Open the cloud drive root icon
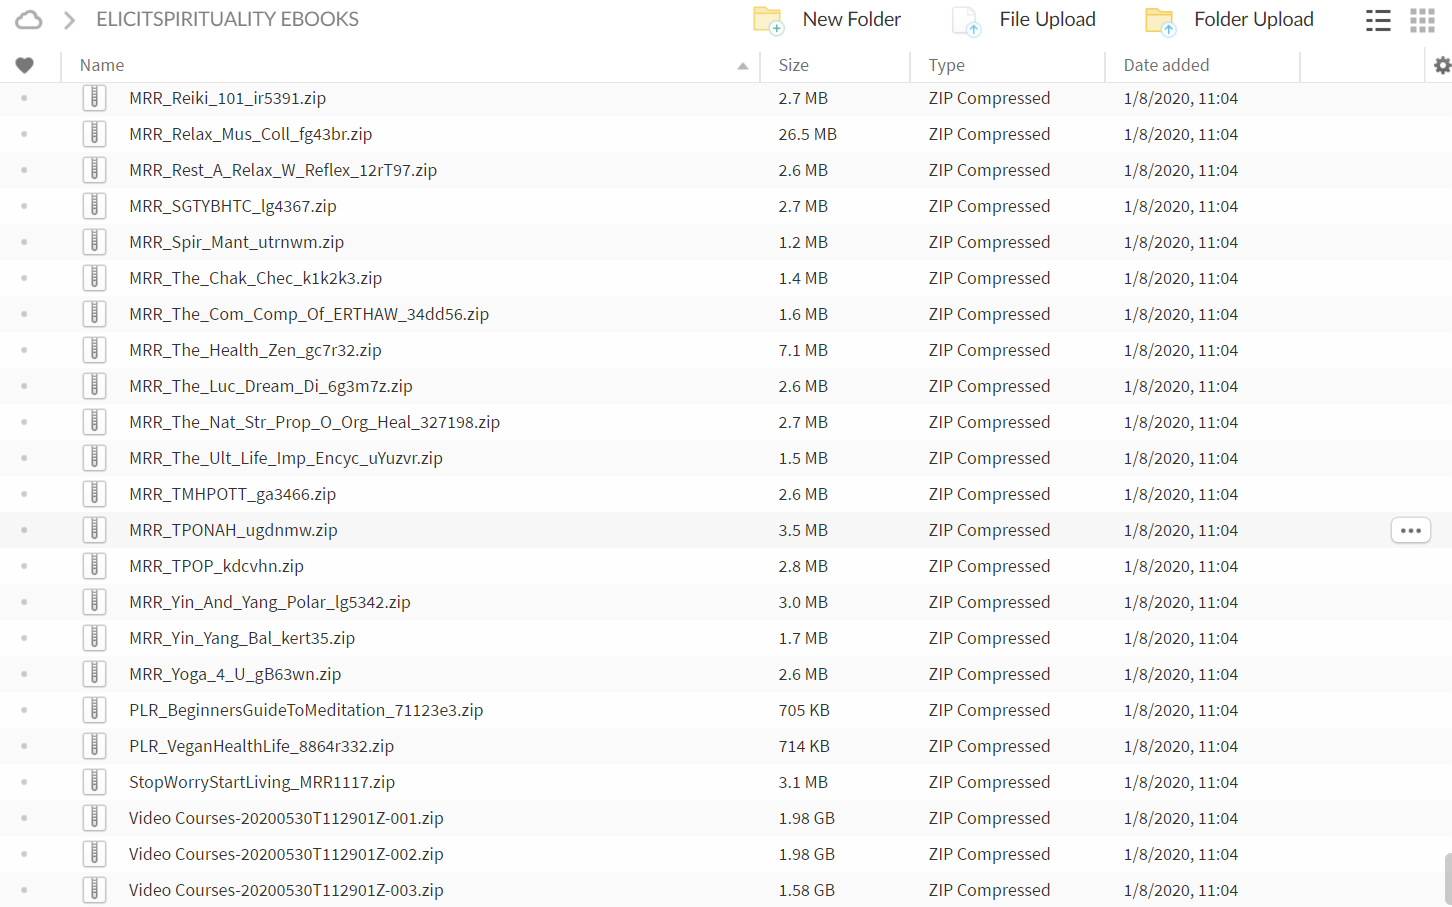This screenshot has height=907, width=1452. coord(29,19)
